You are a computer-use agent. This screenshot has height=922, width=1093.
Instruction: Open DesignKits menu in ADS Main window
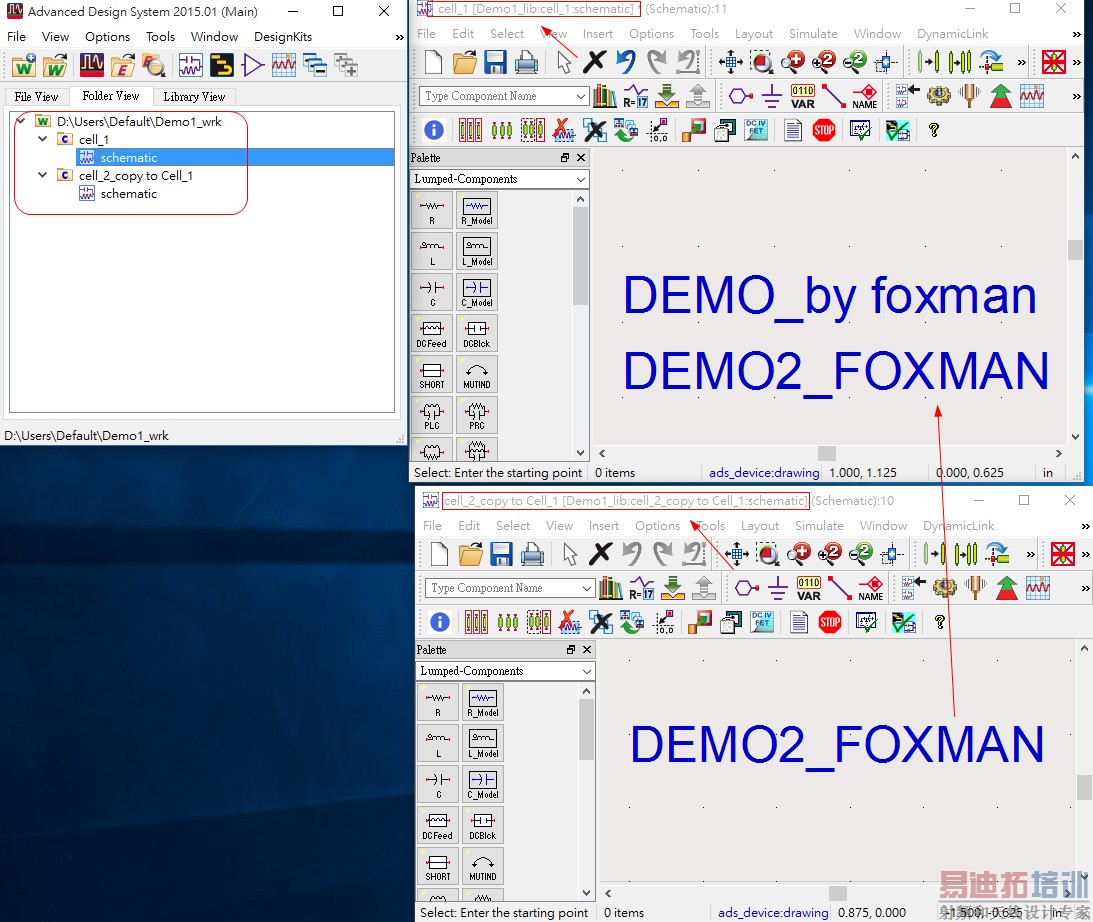[283, 36]
